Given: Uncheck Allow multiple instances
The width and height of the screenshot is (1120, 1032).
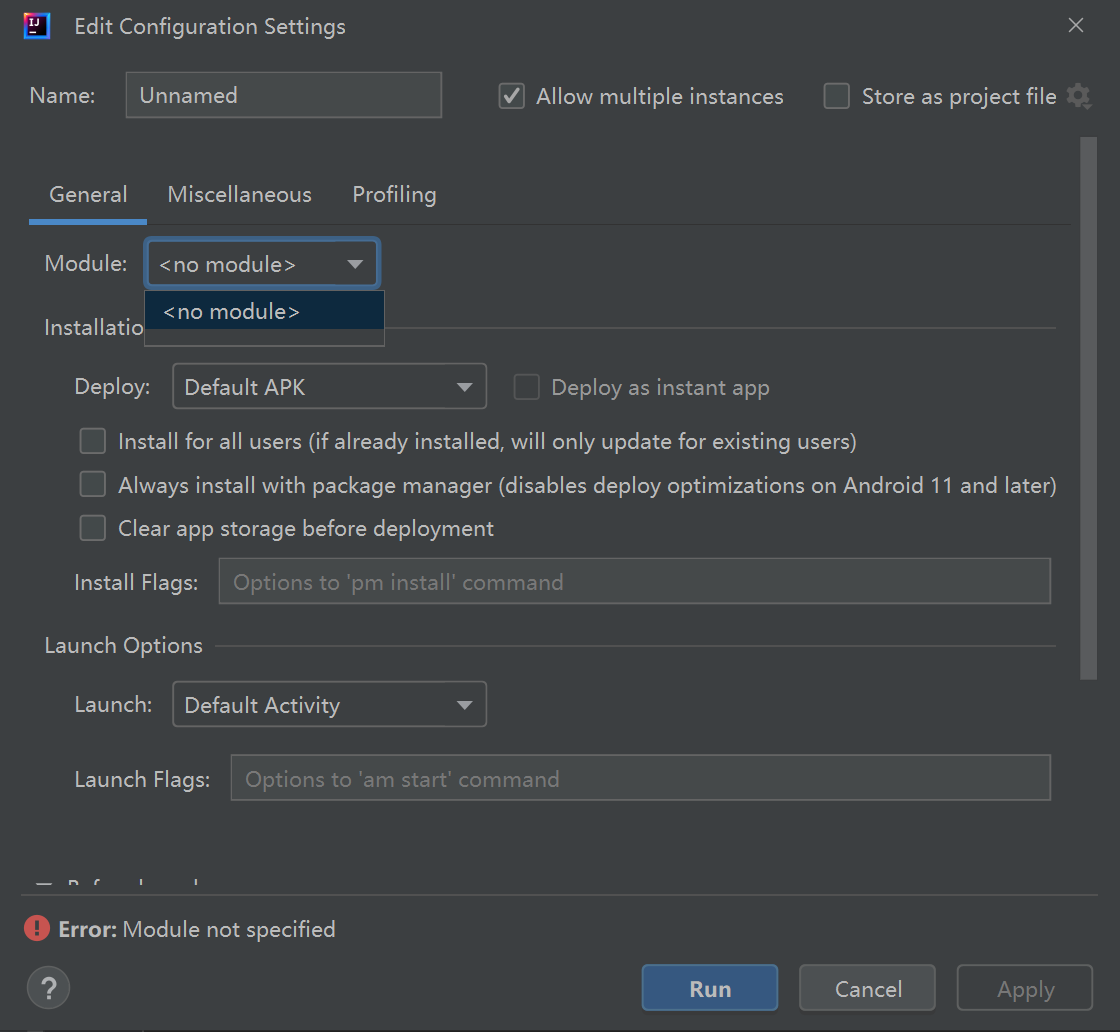Looking at the screenshot, I should click(x=511, y=96).
